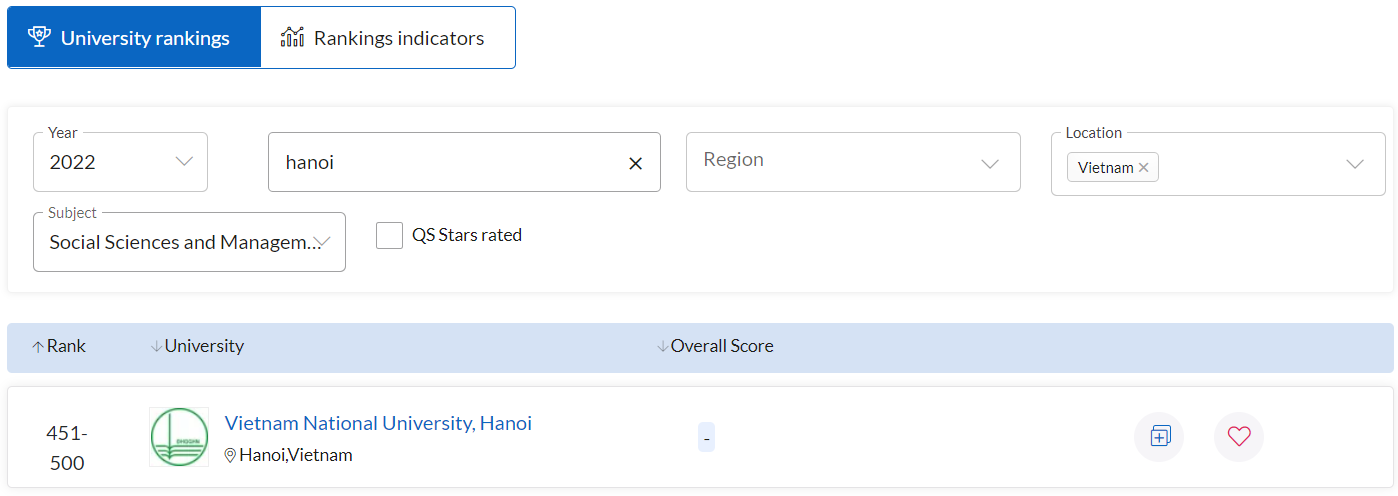
Task: Click the bar chart icon on Rankings indicators
Action: 292,38
